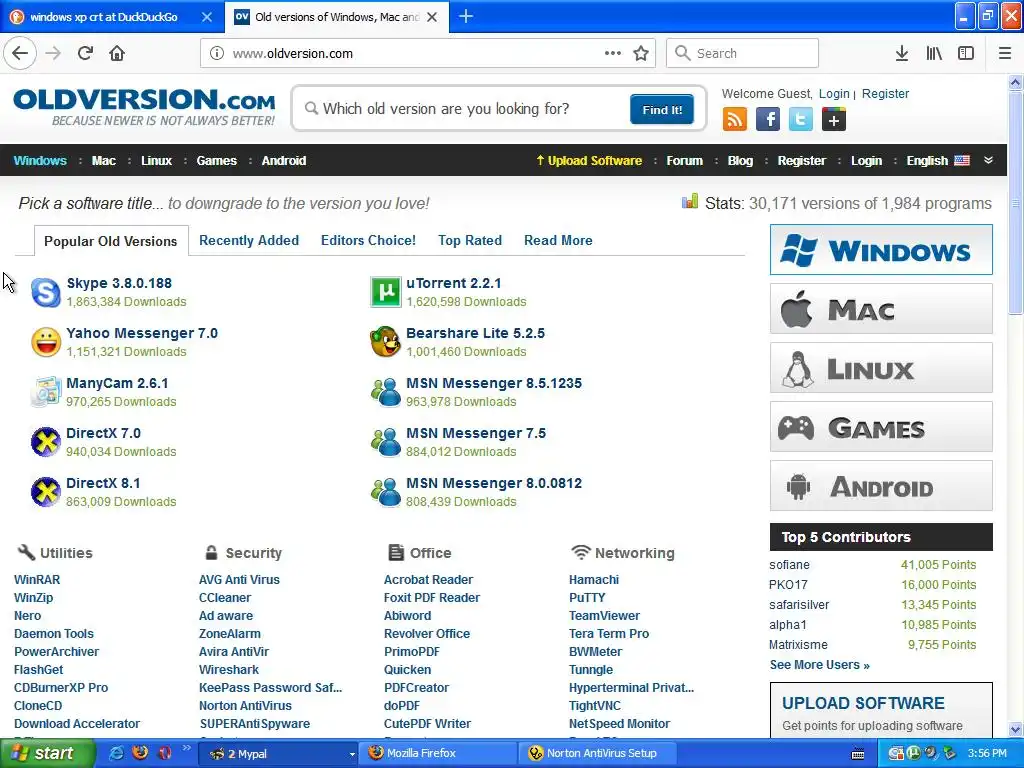Image resolution: width=1024 pixels, height=768 pixels.
Task: Open the downloads arrow icon in toolbar
Action: coord(902,53)
